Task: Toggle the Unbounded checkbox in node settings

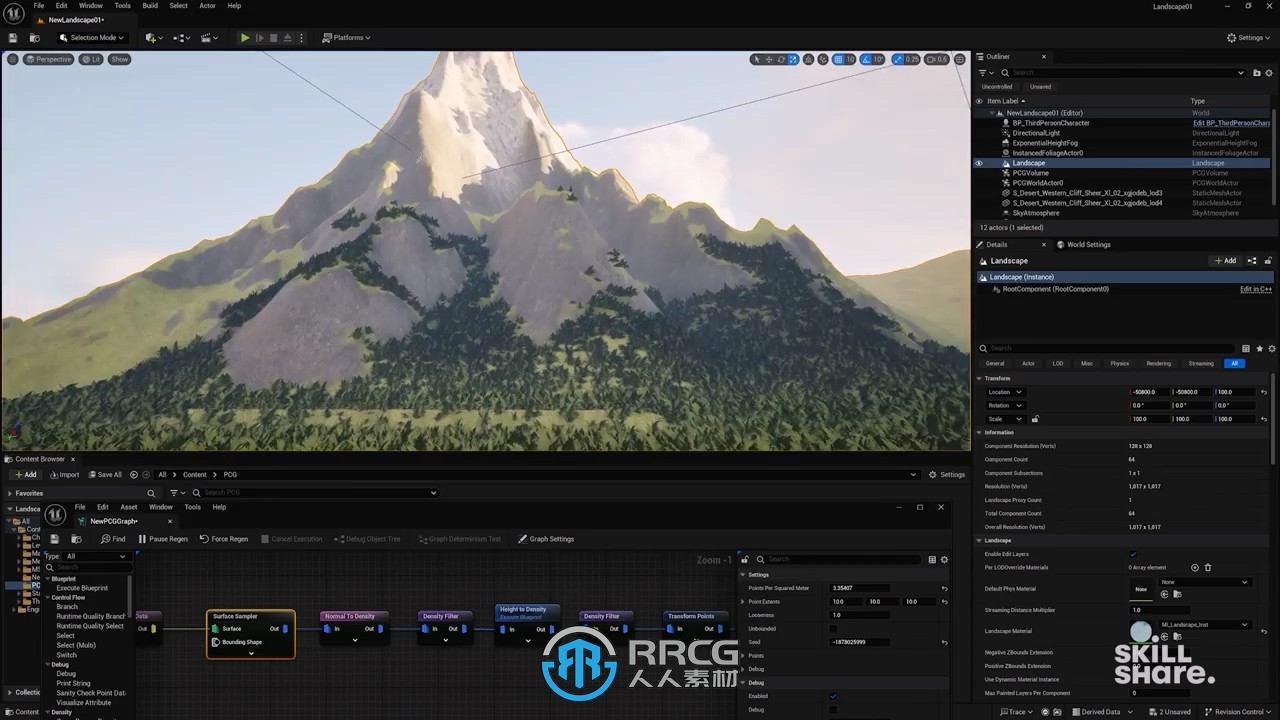Action: point(834,628)
